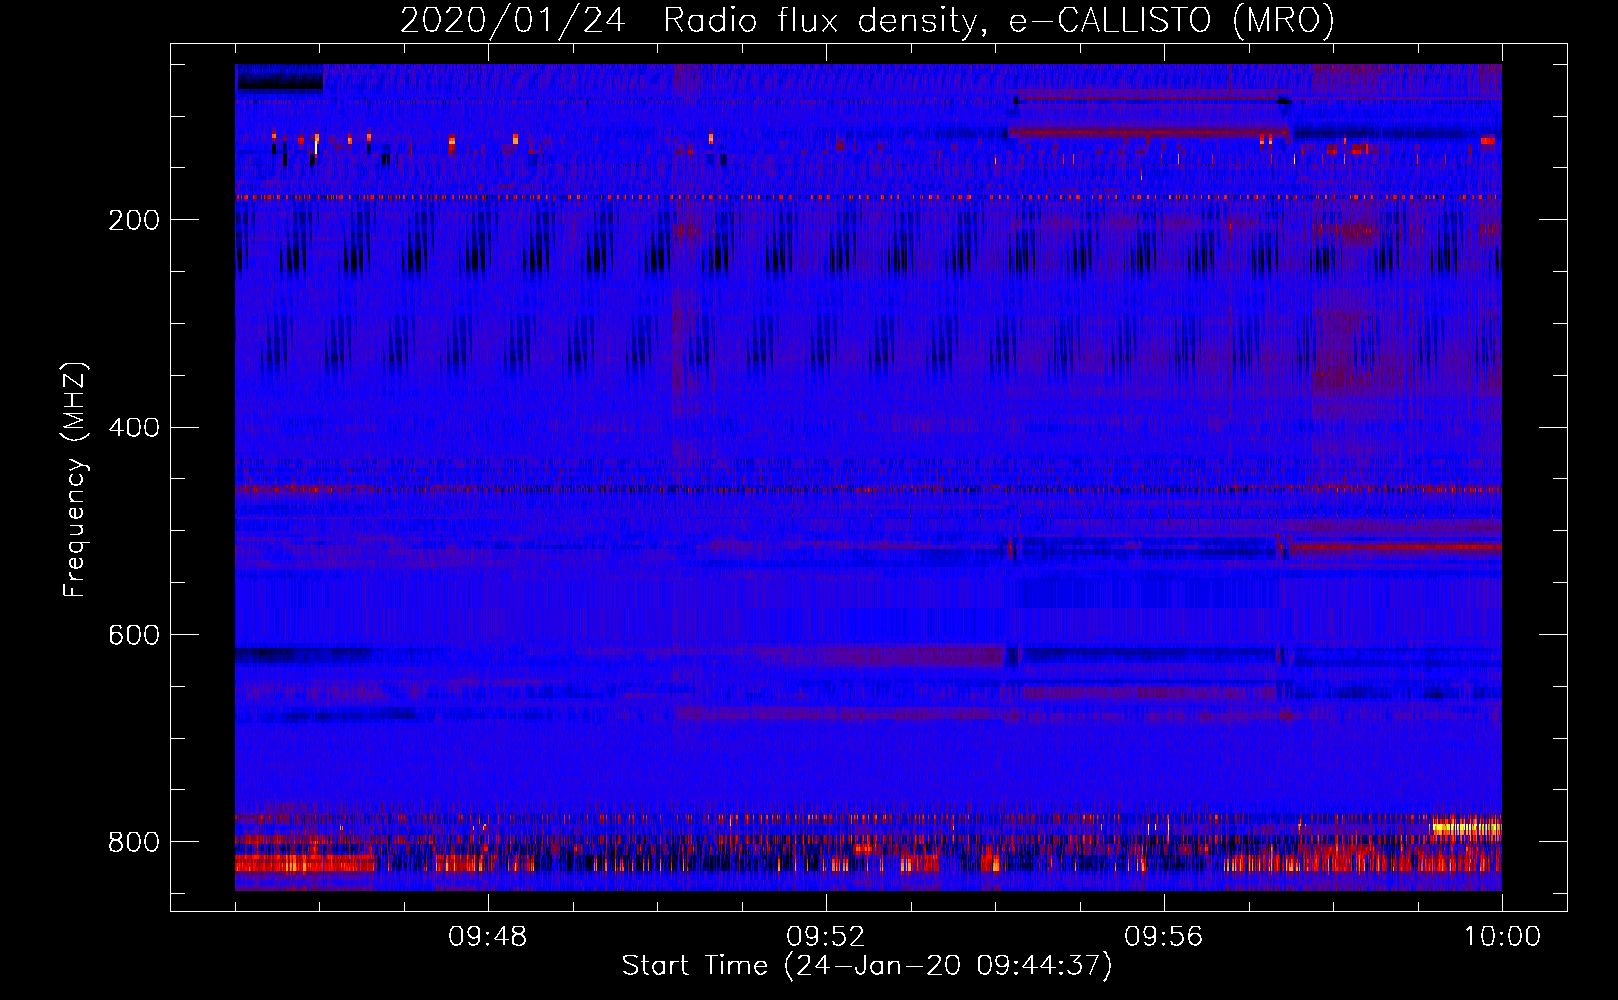
Task: Select the 400 frequency tick label
Action: click(x=134, y=428)
